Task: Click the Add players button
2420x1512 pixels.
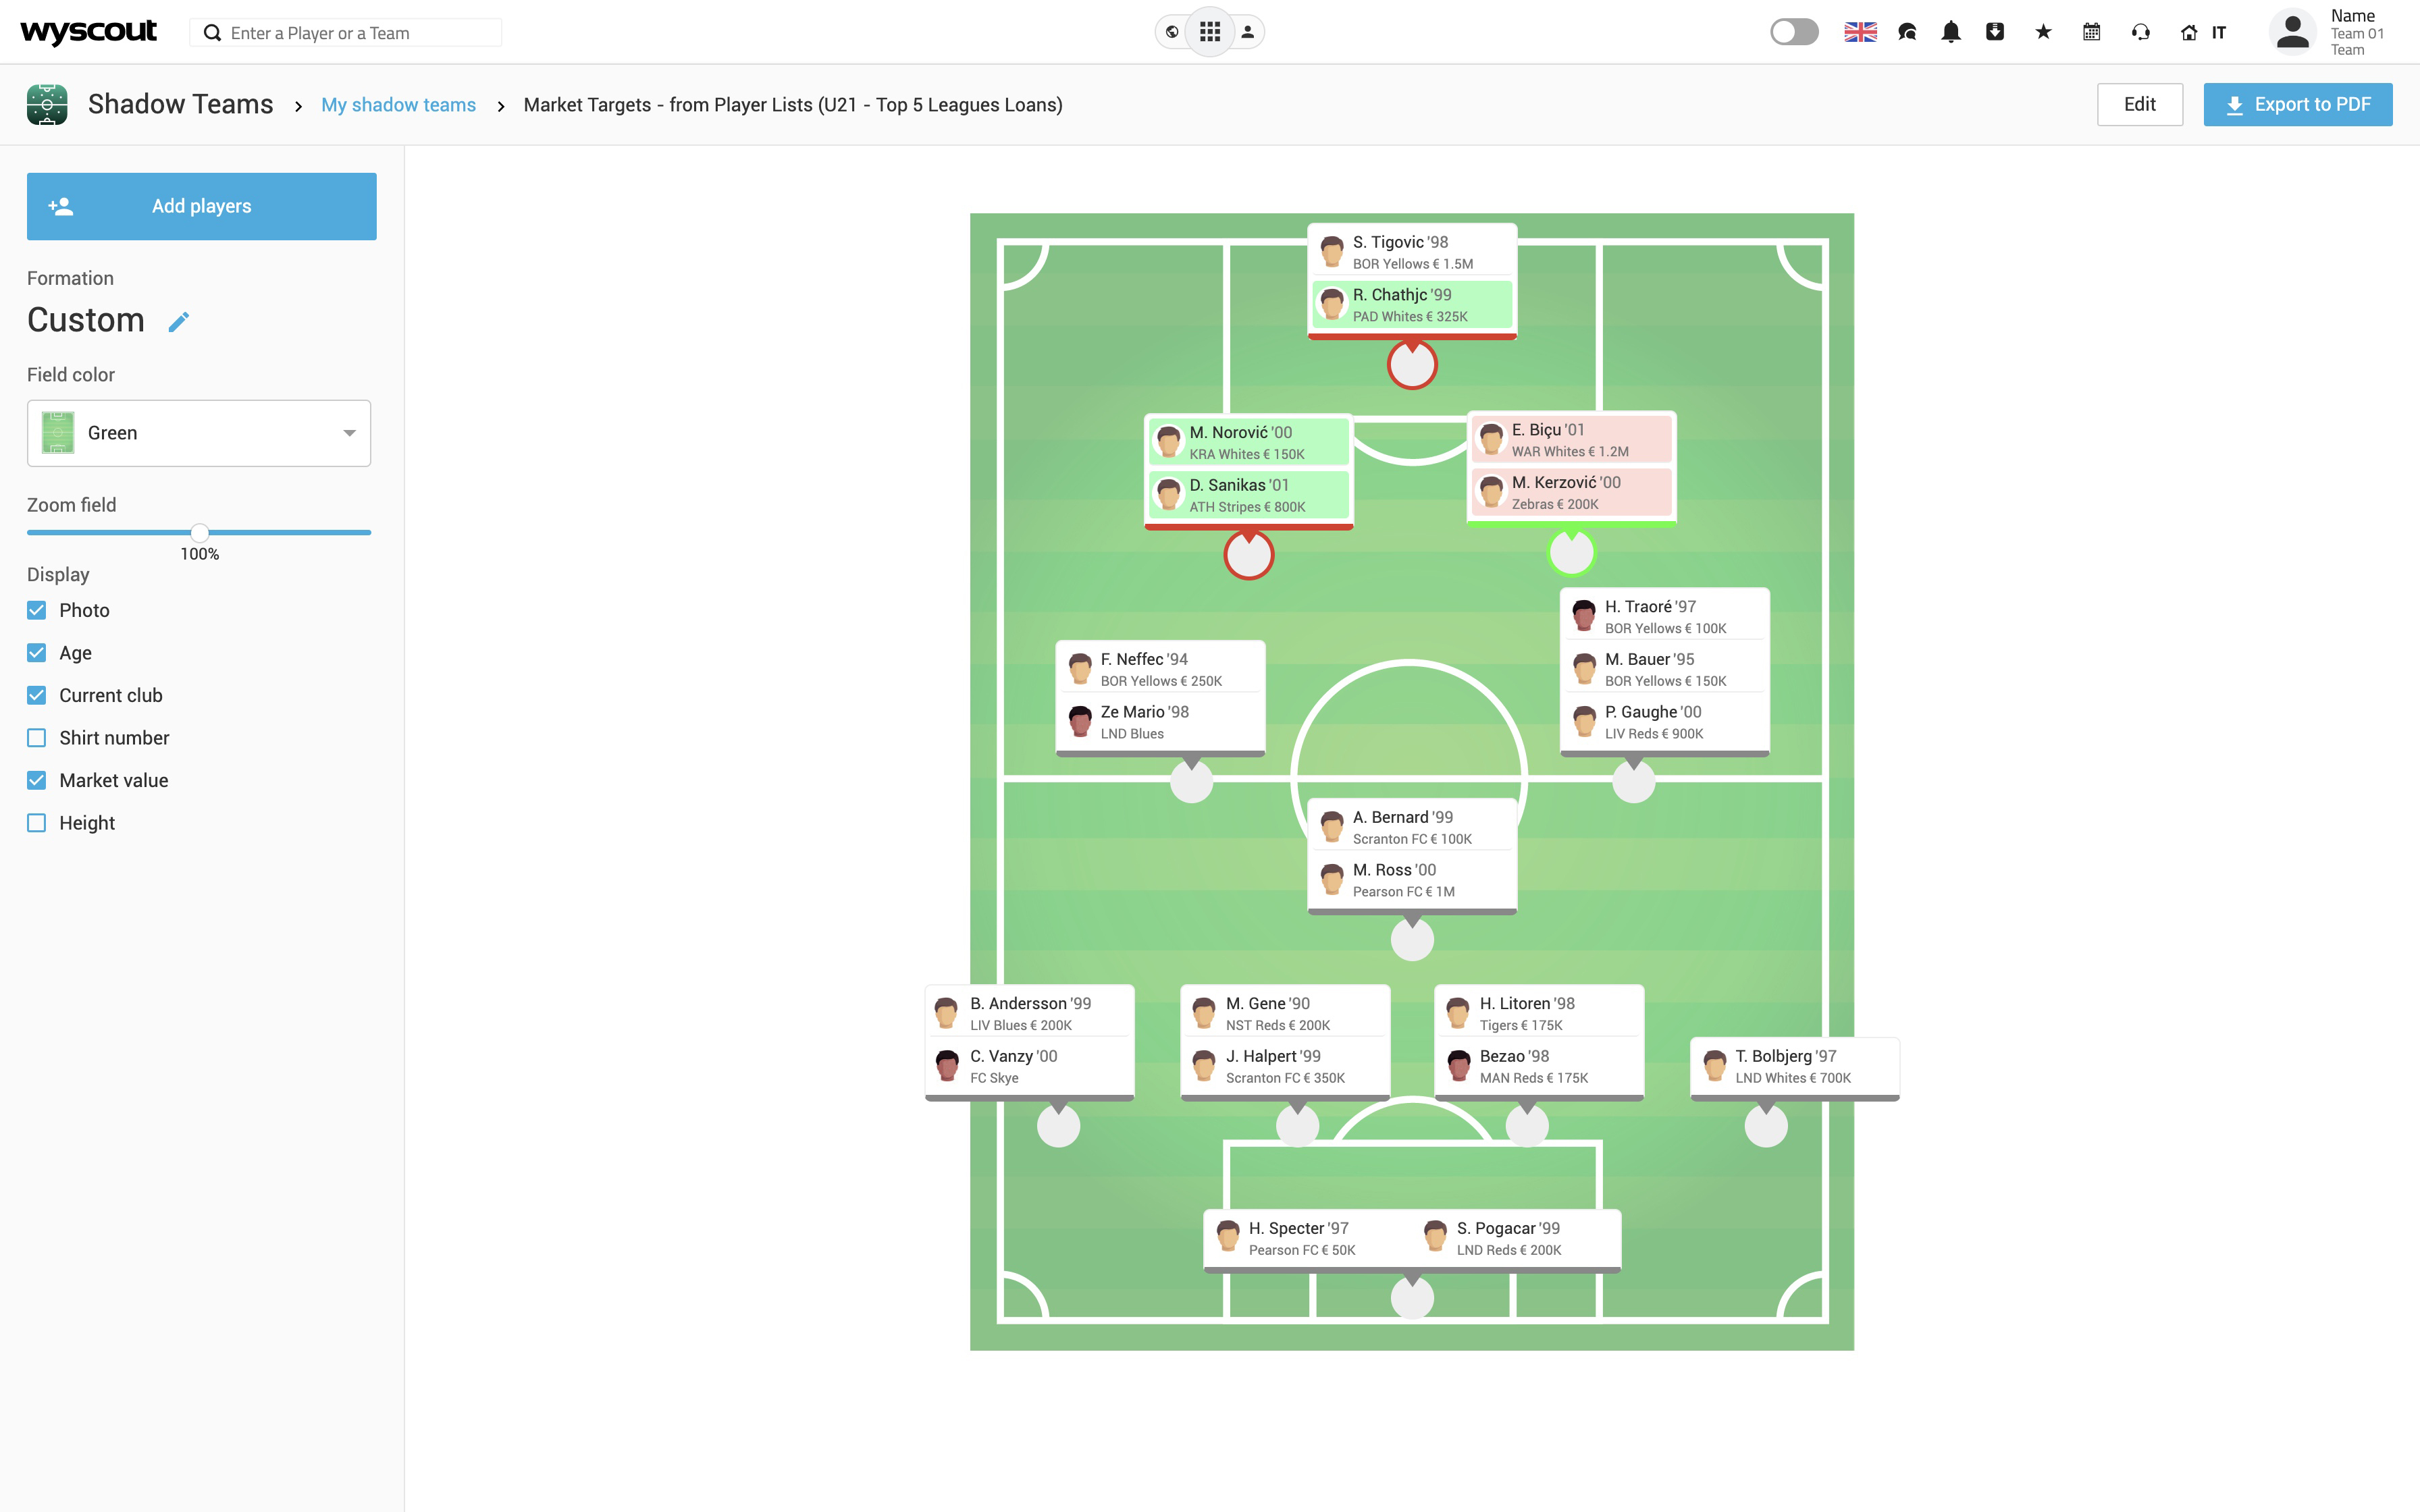Action: [201, 206]
